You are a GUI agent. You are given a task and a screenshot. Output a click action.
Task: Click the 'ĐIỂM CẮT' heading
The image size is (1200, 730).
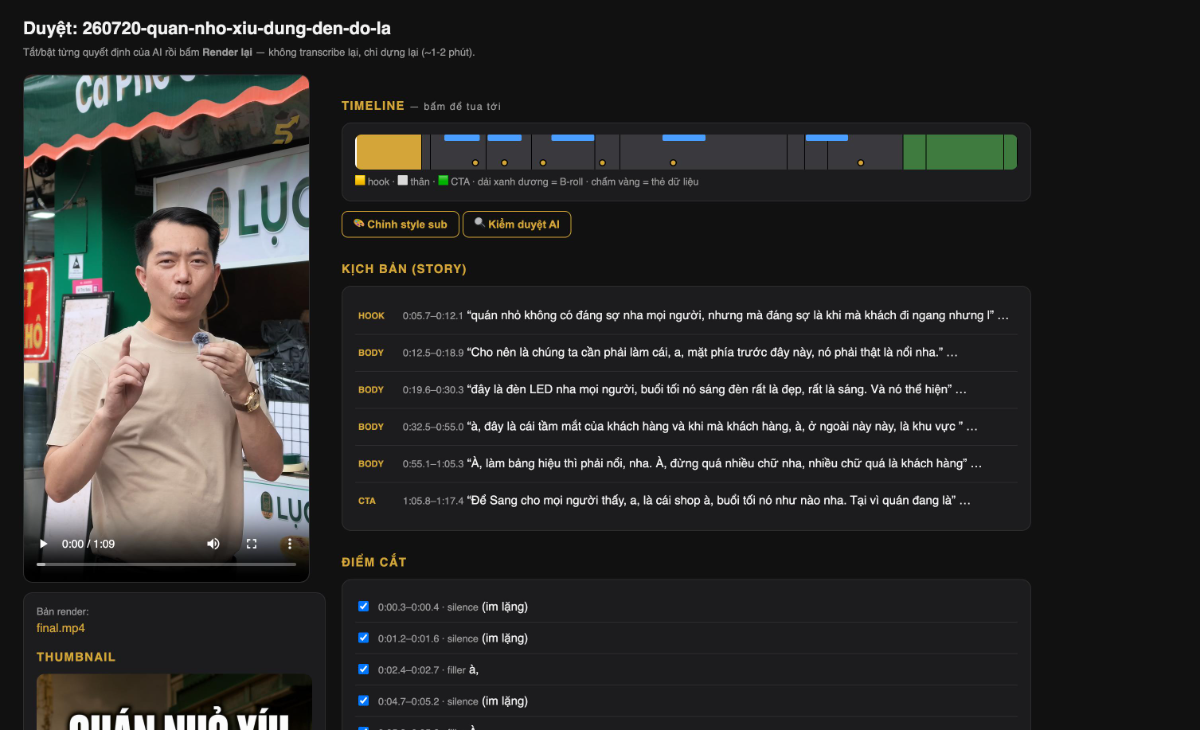[374, 562]
